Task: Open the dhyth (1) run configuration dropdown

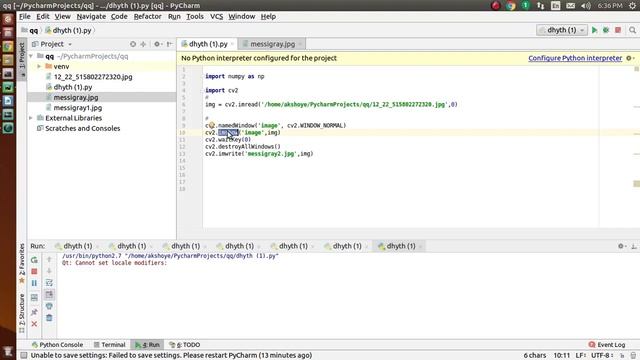Action: [562, 30]
